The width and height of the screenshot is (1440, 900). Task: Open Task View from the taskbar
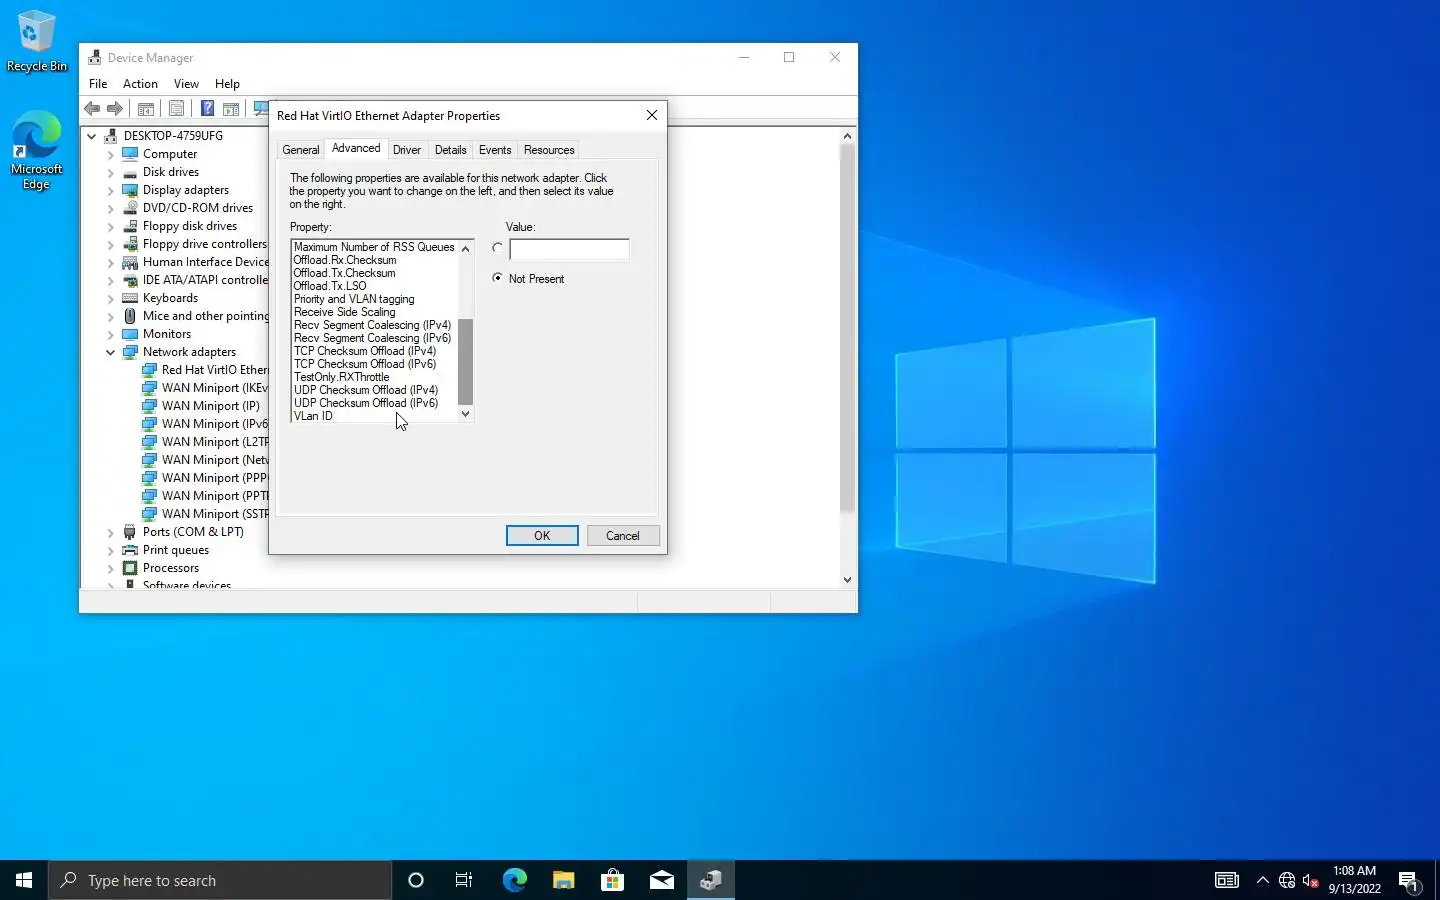click(x=464, y=880)
